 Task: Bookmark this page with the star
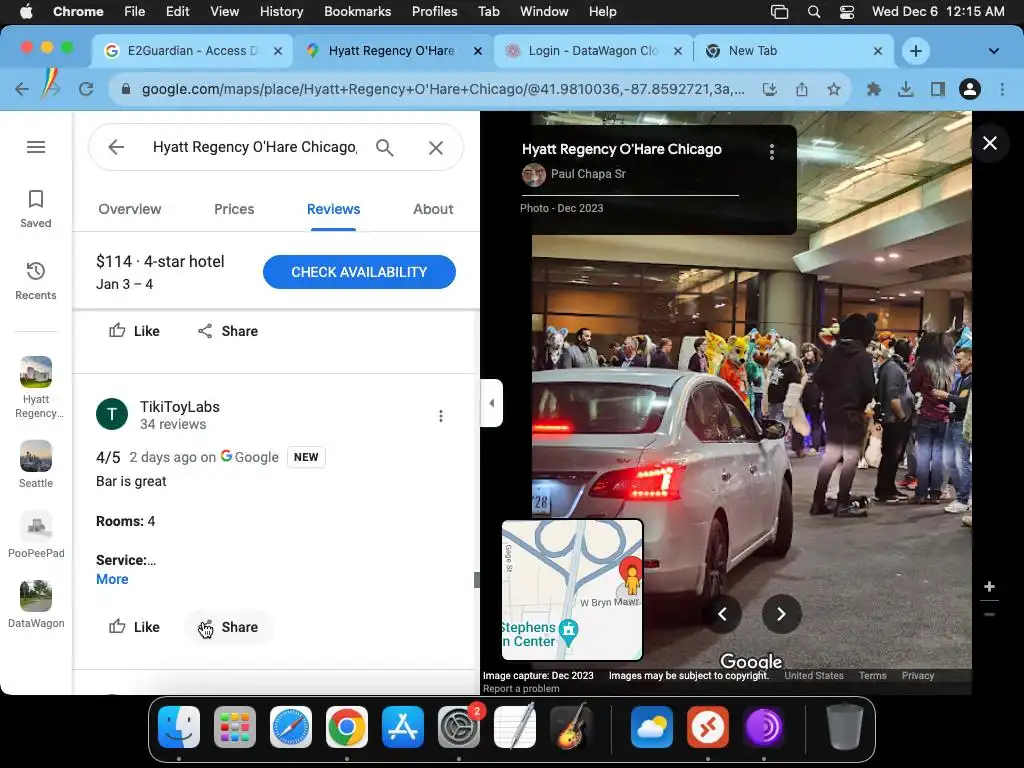834,89
